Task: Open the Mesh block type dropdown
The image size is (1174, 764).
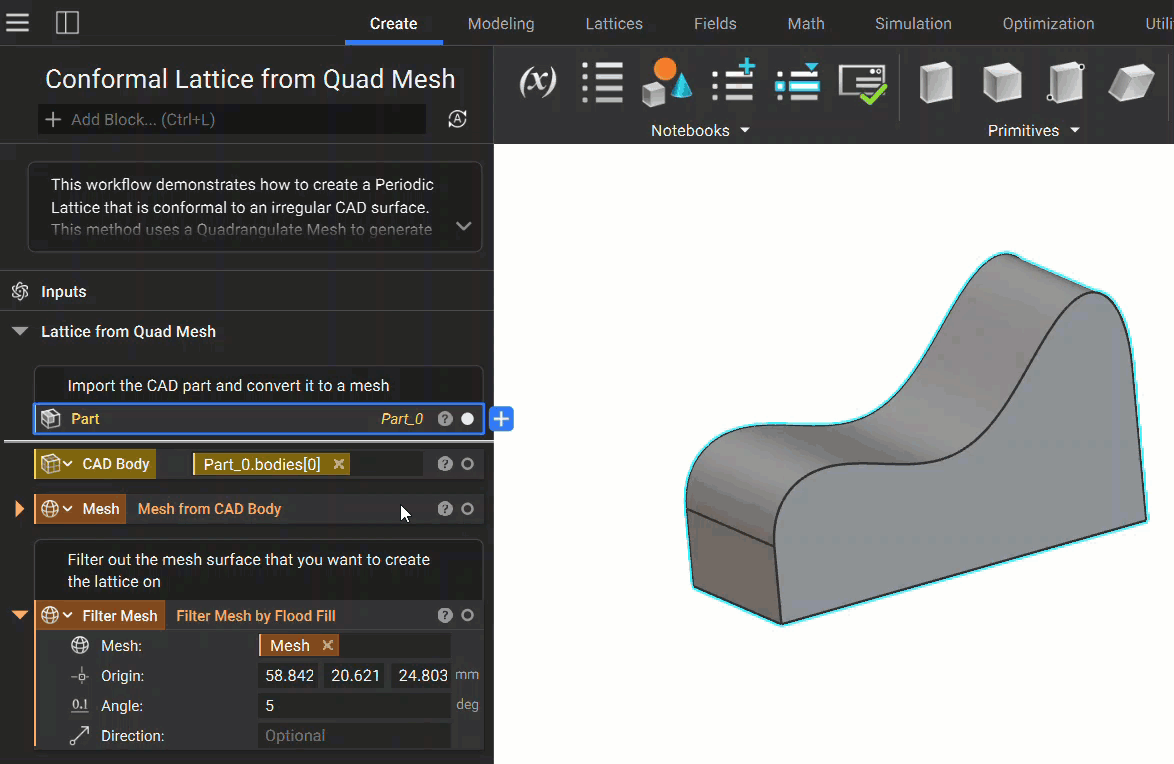Action: (67, 509)
